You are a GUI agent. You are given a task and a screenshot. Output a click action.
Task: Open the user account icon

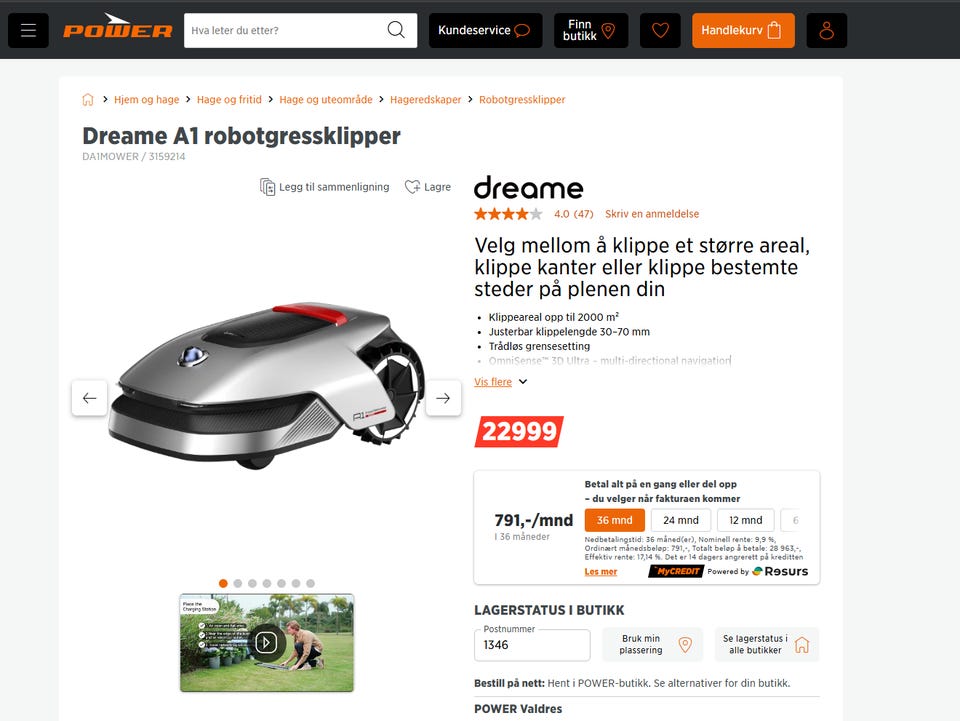(827, 31)
